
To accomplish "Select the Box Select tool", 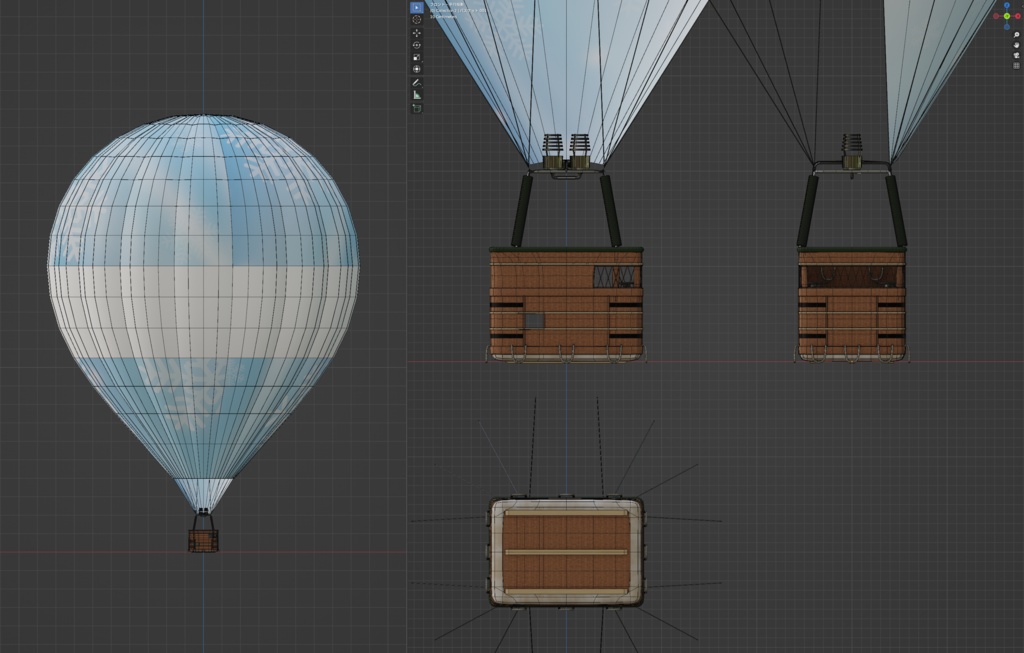I will pyautogui.click(x=417, y=8).
